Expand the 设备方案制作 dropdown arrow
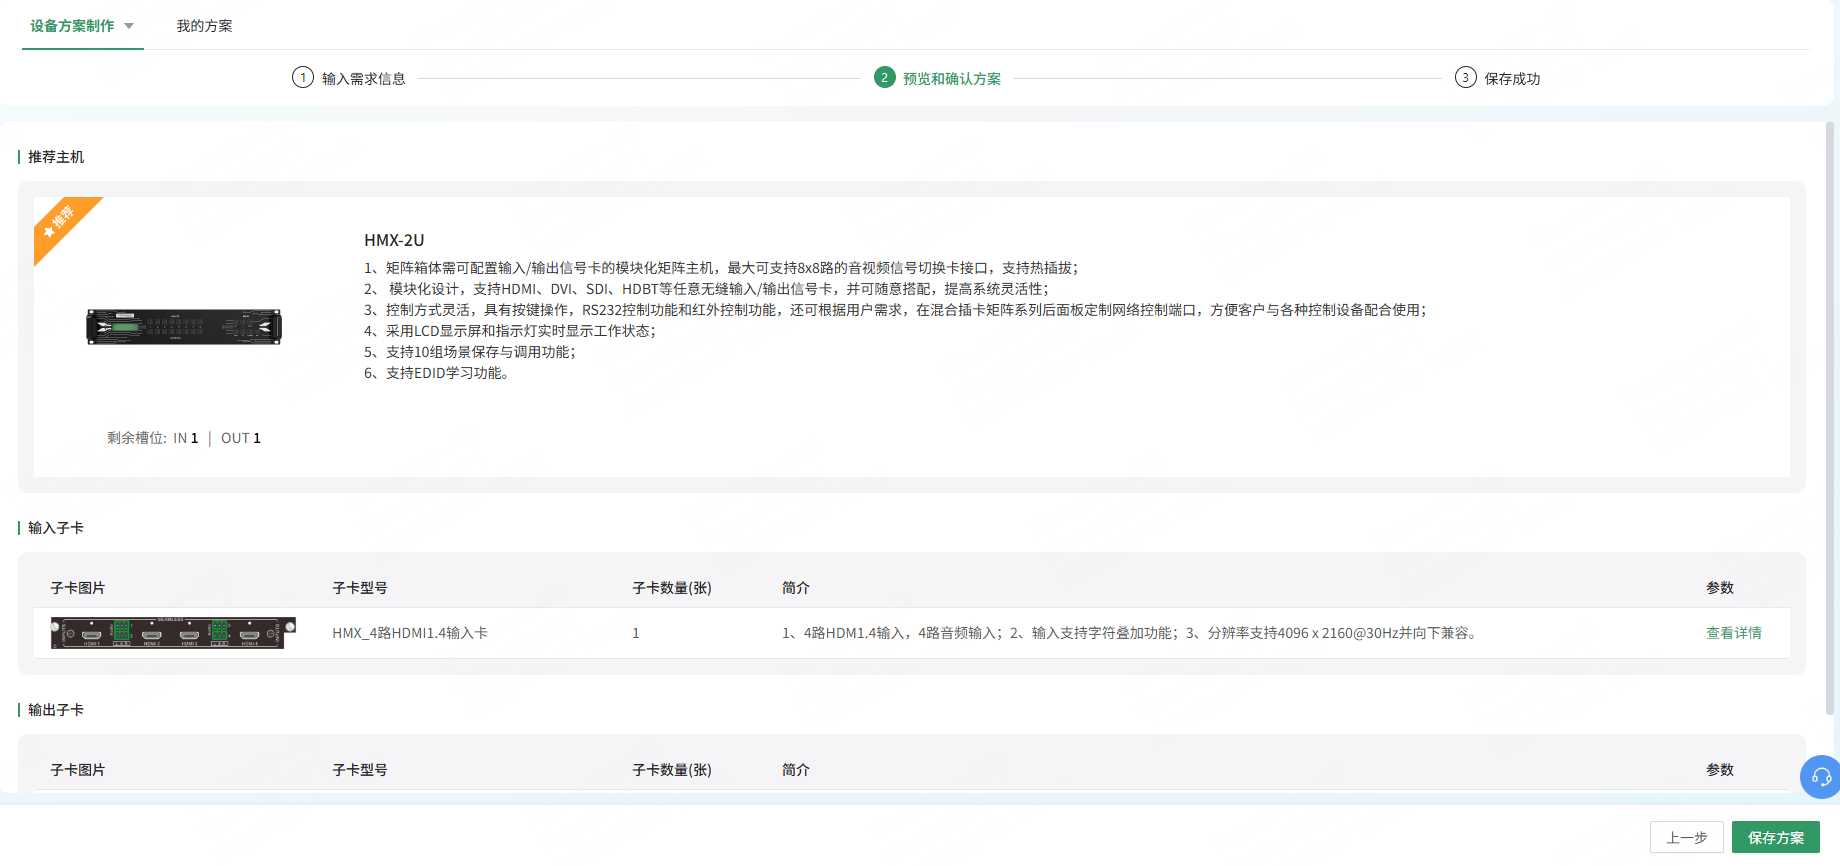The height and width of the screenshot is (866, 1840). coord(129,26)
